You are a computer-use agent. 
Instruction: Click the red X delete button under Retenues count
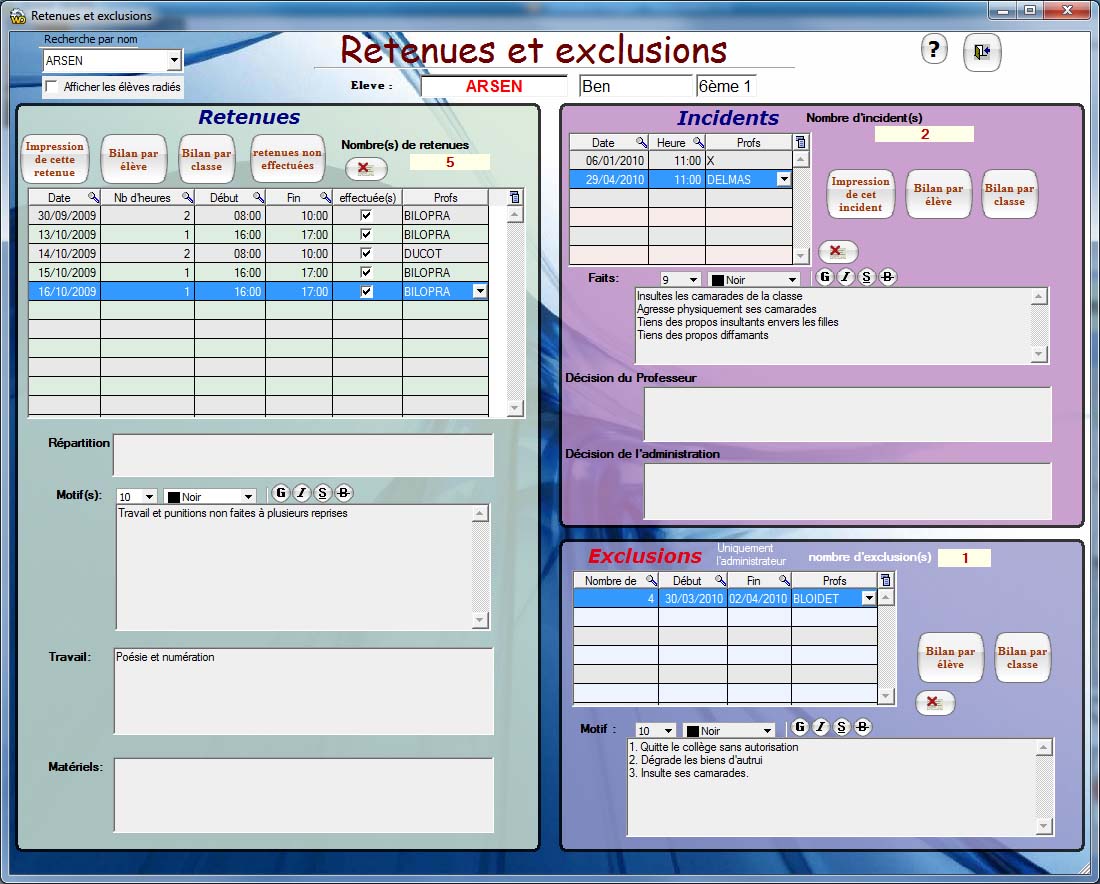point(365,168)
